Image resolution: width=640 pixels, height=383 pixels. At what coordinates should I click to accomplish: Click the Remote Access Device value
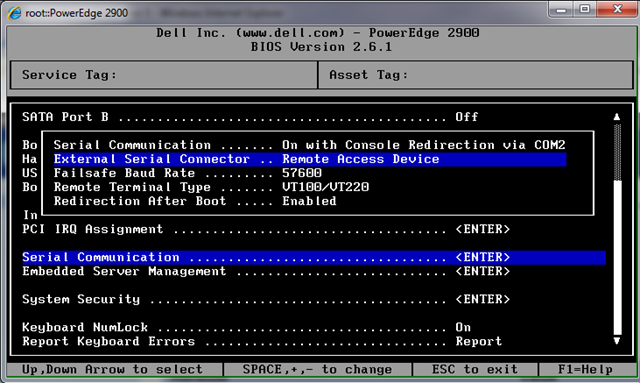[361, 159]
